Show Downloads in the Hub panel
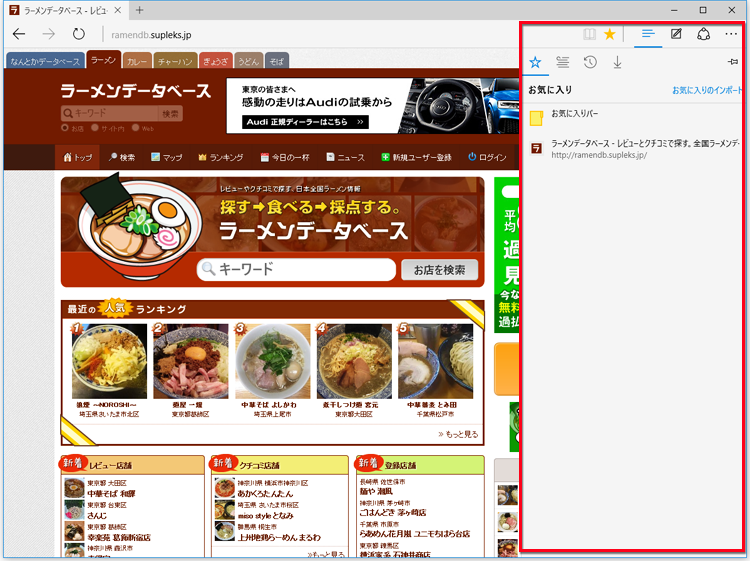750x561 pixels. click(617, 62)
